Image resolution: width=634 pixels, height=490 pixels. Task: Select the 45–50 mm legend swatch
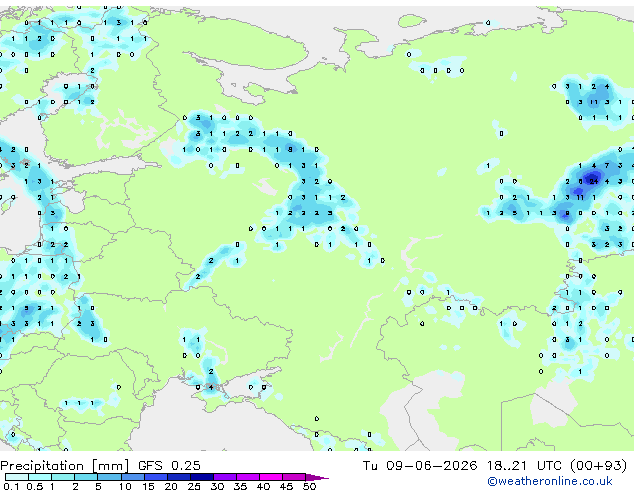click(294, 477)
